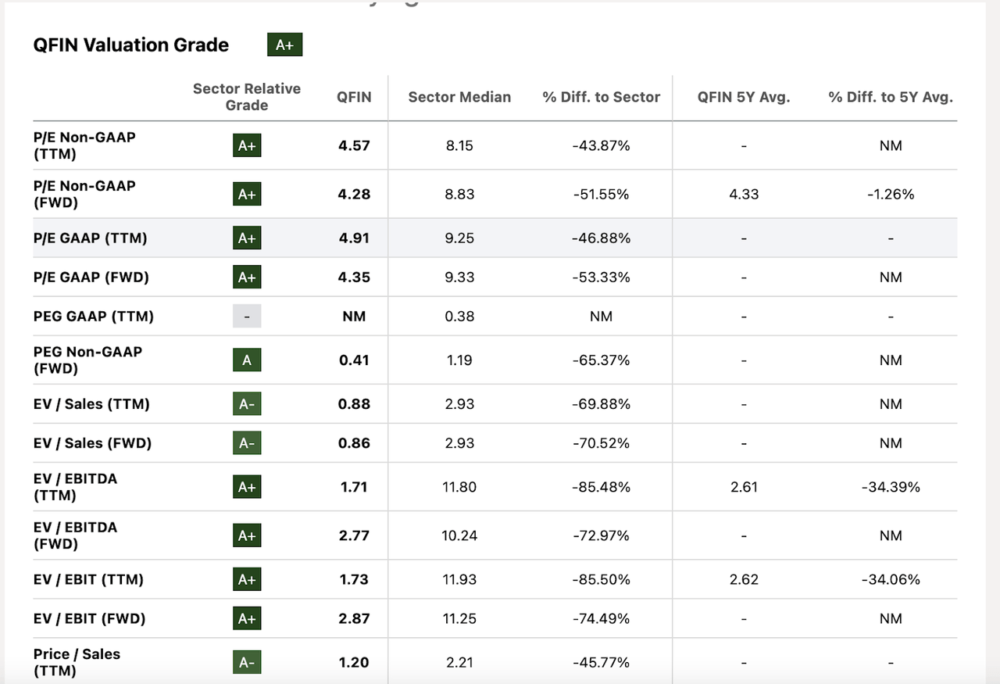1000x684 pixels.
Task: Select the QFIN value 4.91
Action: tap(354, 238)
